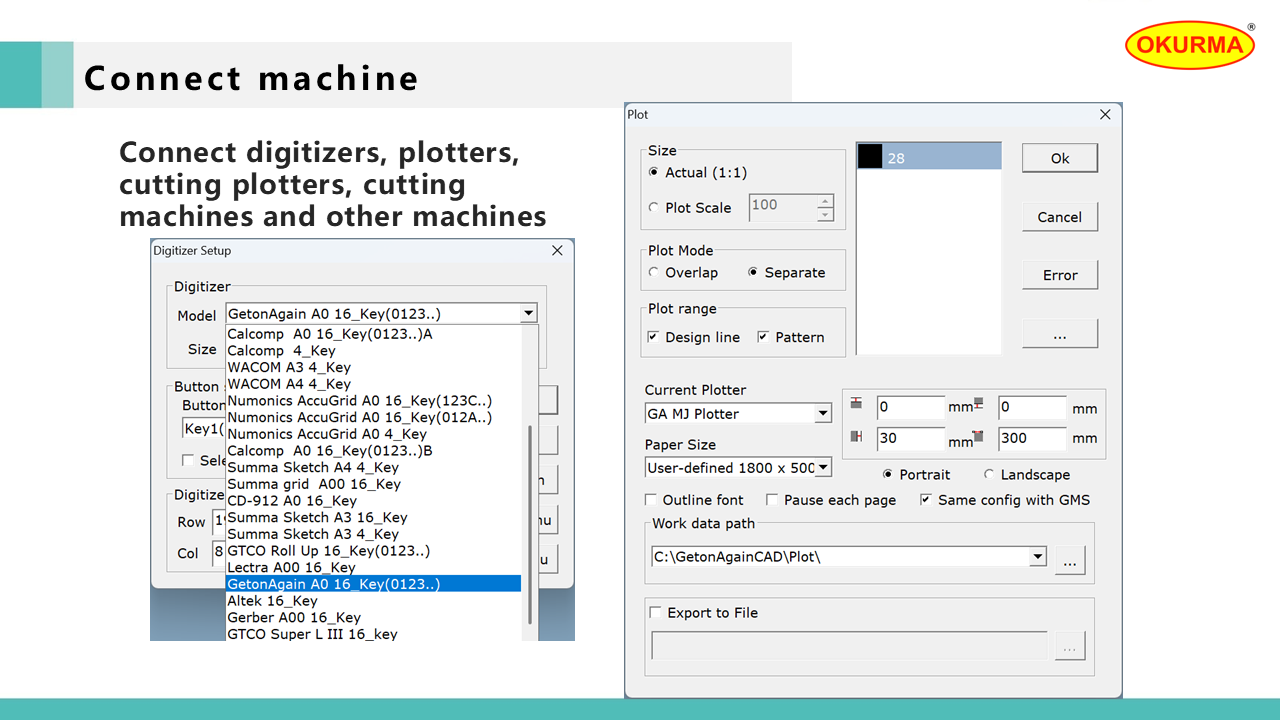The image size is (1280, 720).
Task: Click the up arrow on the Plot Scale spinner
Action: [825, 201]
